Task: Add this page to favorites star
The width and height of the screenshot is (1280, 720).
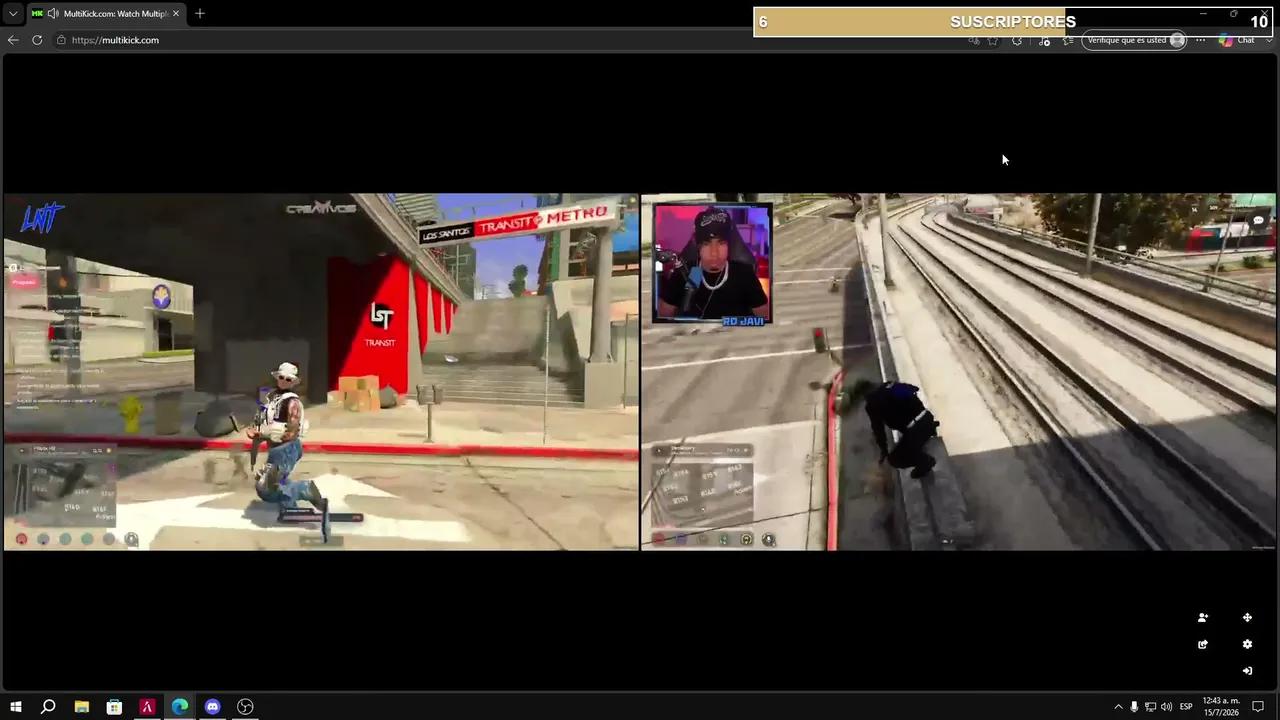Action: point(993,40)
